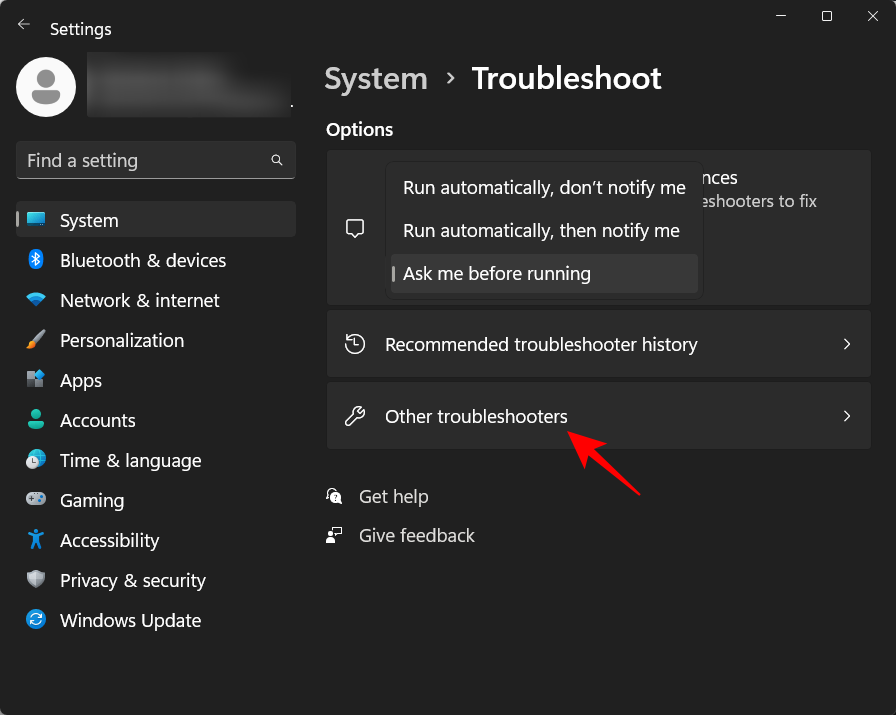
Task: Open Accounts settings from the sidebar
Action: 37,420
